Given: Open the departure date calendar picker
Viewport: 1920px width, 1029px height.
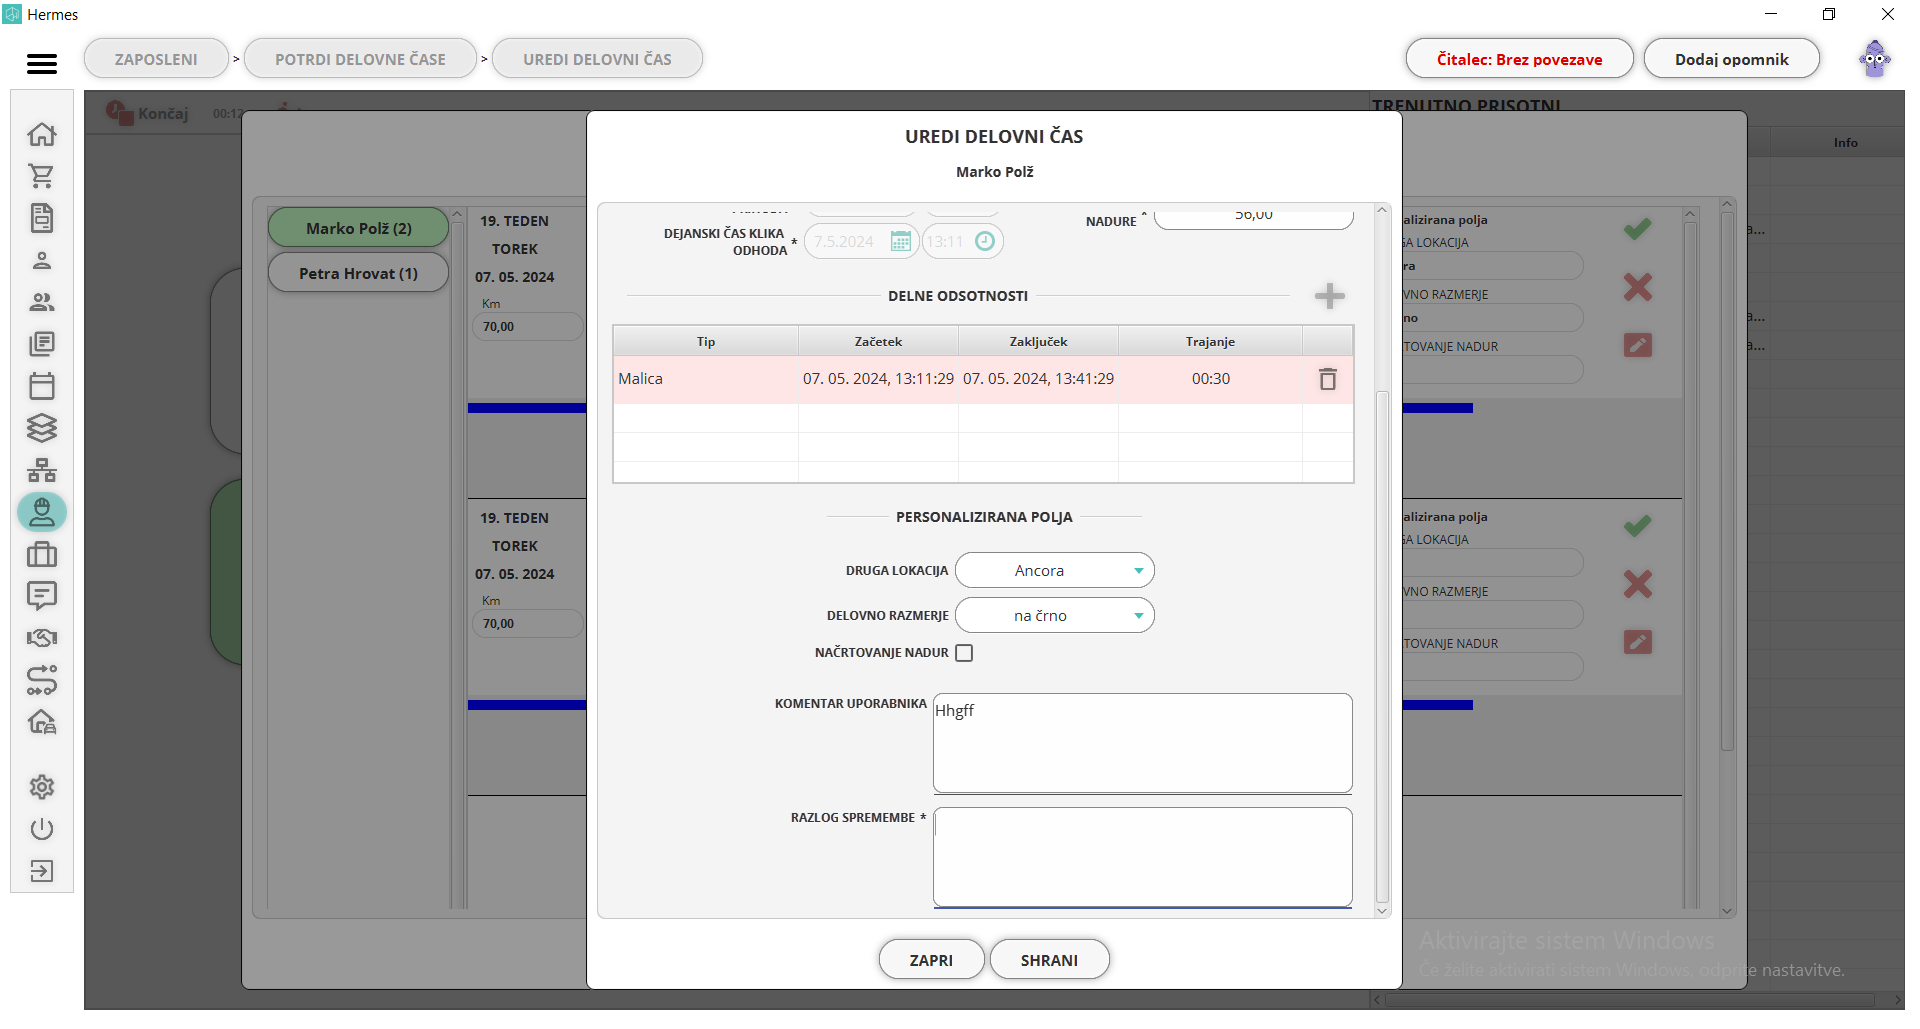Looking at the screenshot, I should tap(900, 241).
